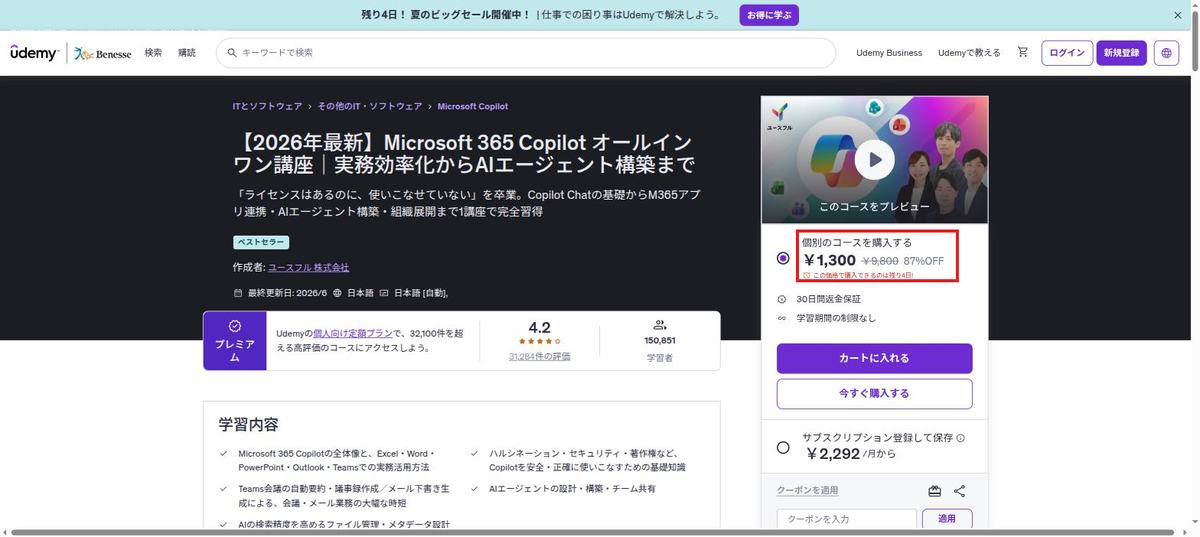Click the info icon beside subscription text
Screen dimensions: 1200x537
tap(961, 438)
